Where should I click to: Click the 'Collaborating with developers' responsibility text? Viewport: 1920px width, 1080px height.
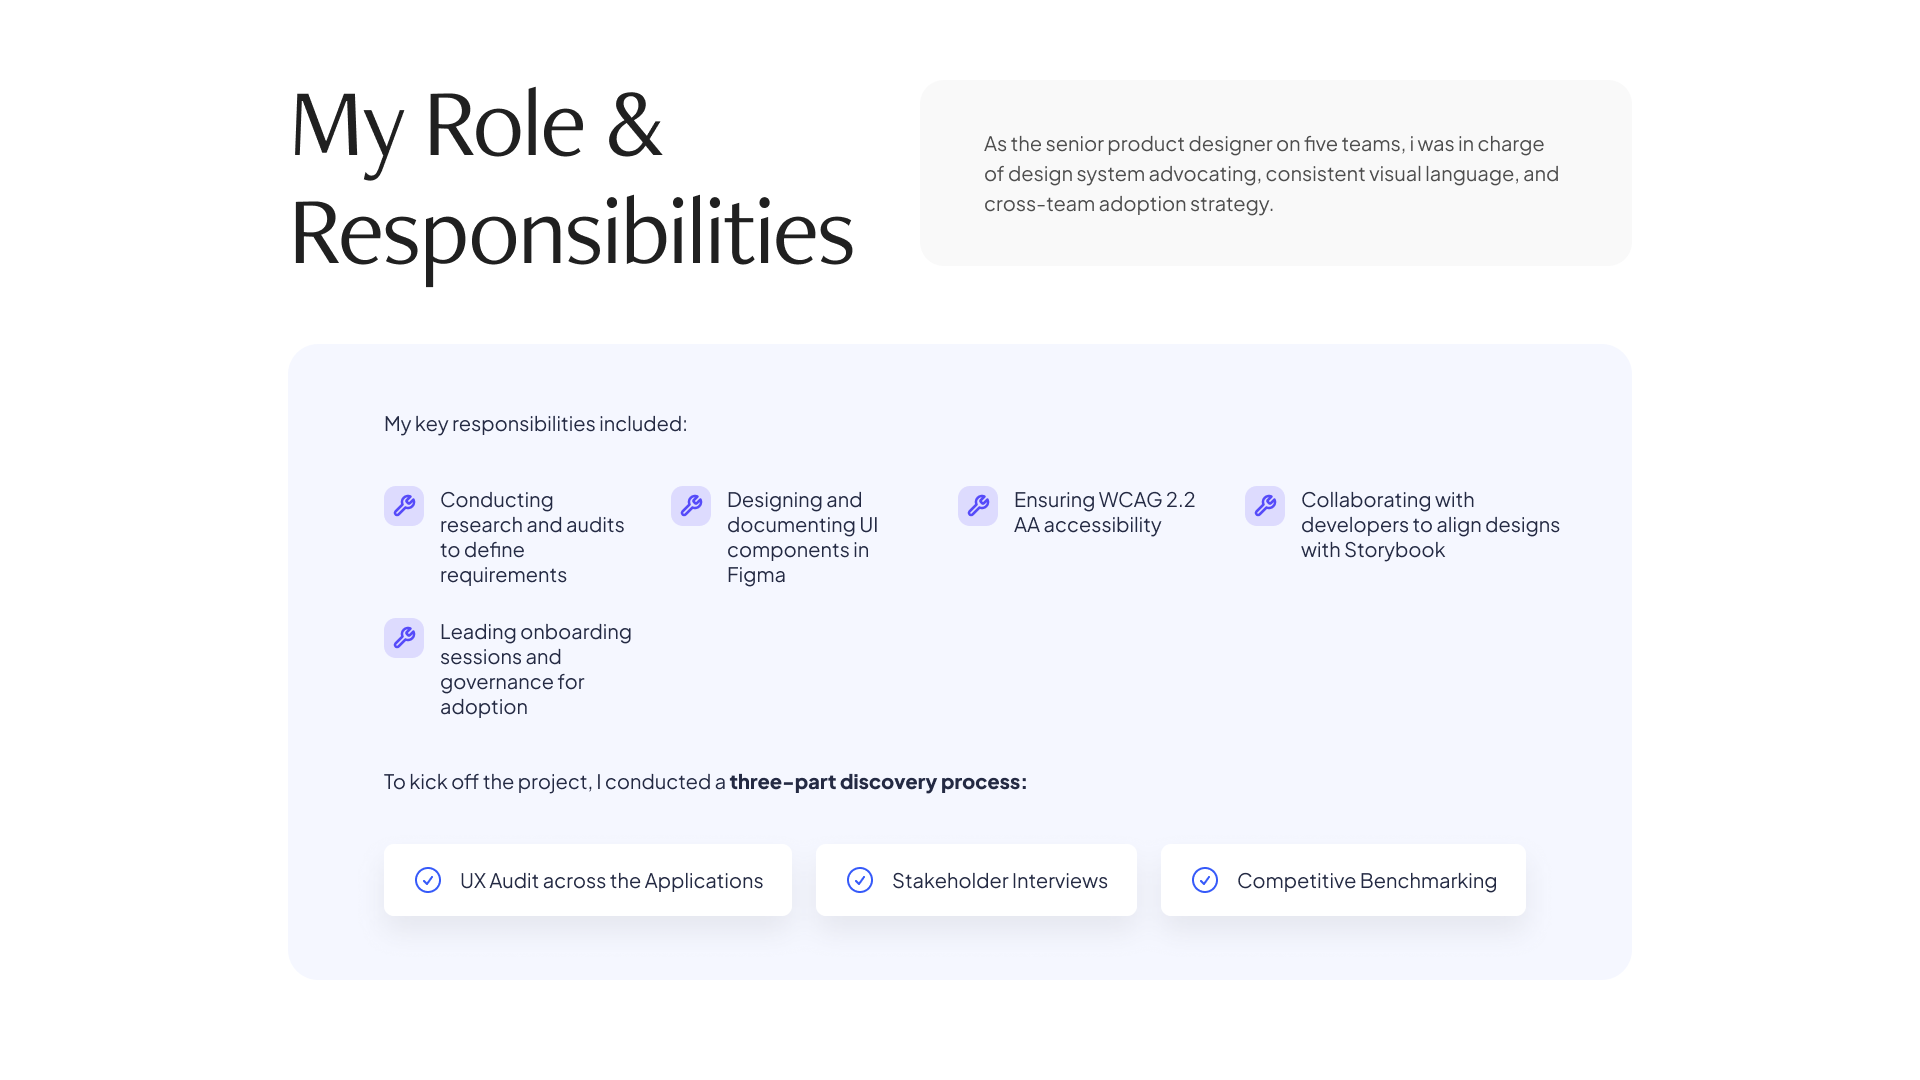pyautogui.click(x=1430, y=525)
